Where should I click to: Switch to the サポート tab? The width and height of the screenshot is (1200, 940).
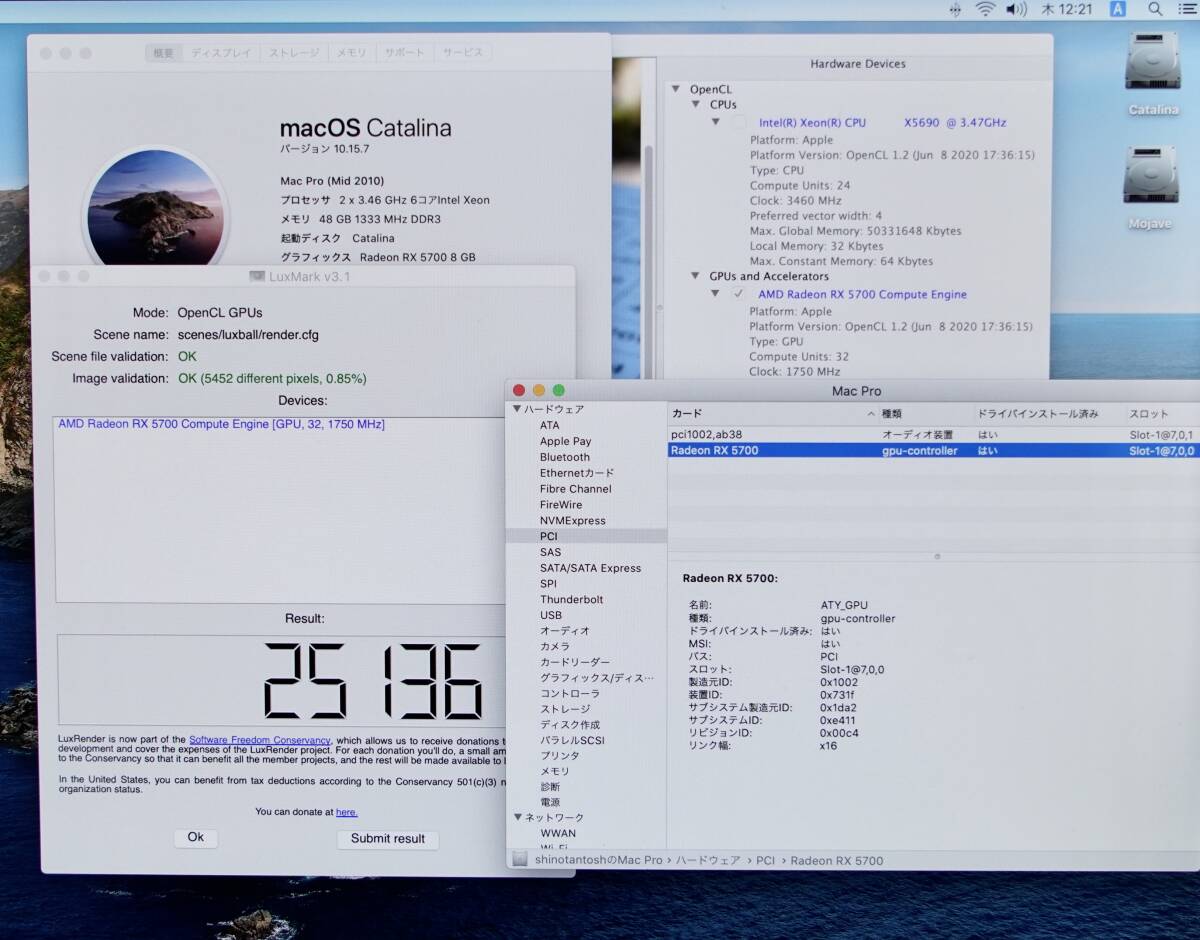pyautogui.click(x=405, y=53)
